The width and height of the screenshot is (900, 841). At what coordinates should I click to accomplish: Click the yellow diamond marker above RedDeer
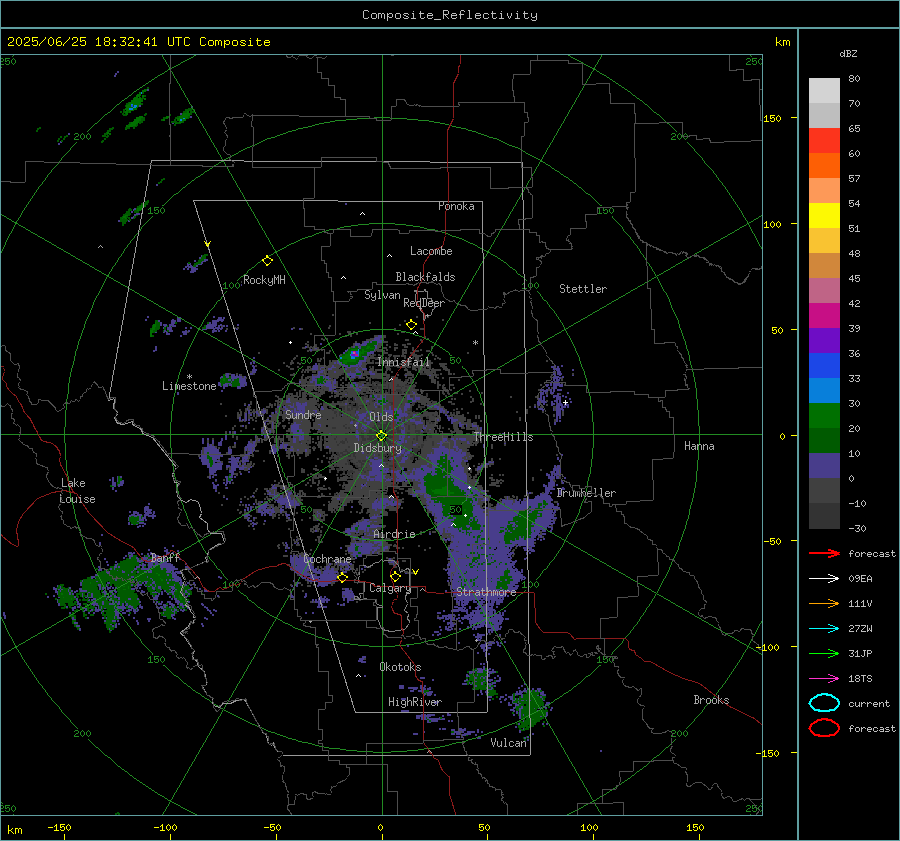click(411, 325)
